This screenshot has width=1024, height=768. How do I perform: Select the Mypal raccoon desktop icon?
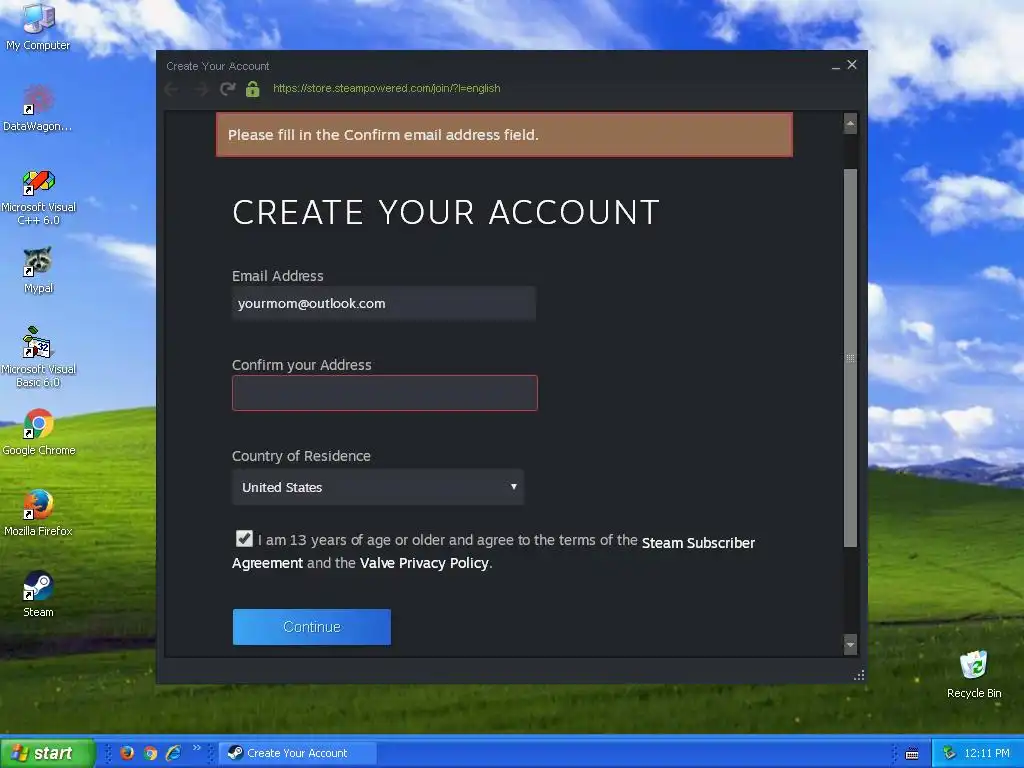(38, 270)
